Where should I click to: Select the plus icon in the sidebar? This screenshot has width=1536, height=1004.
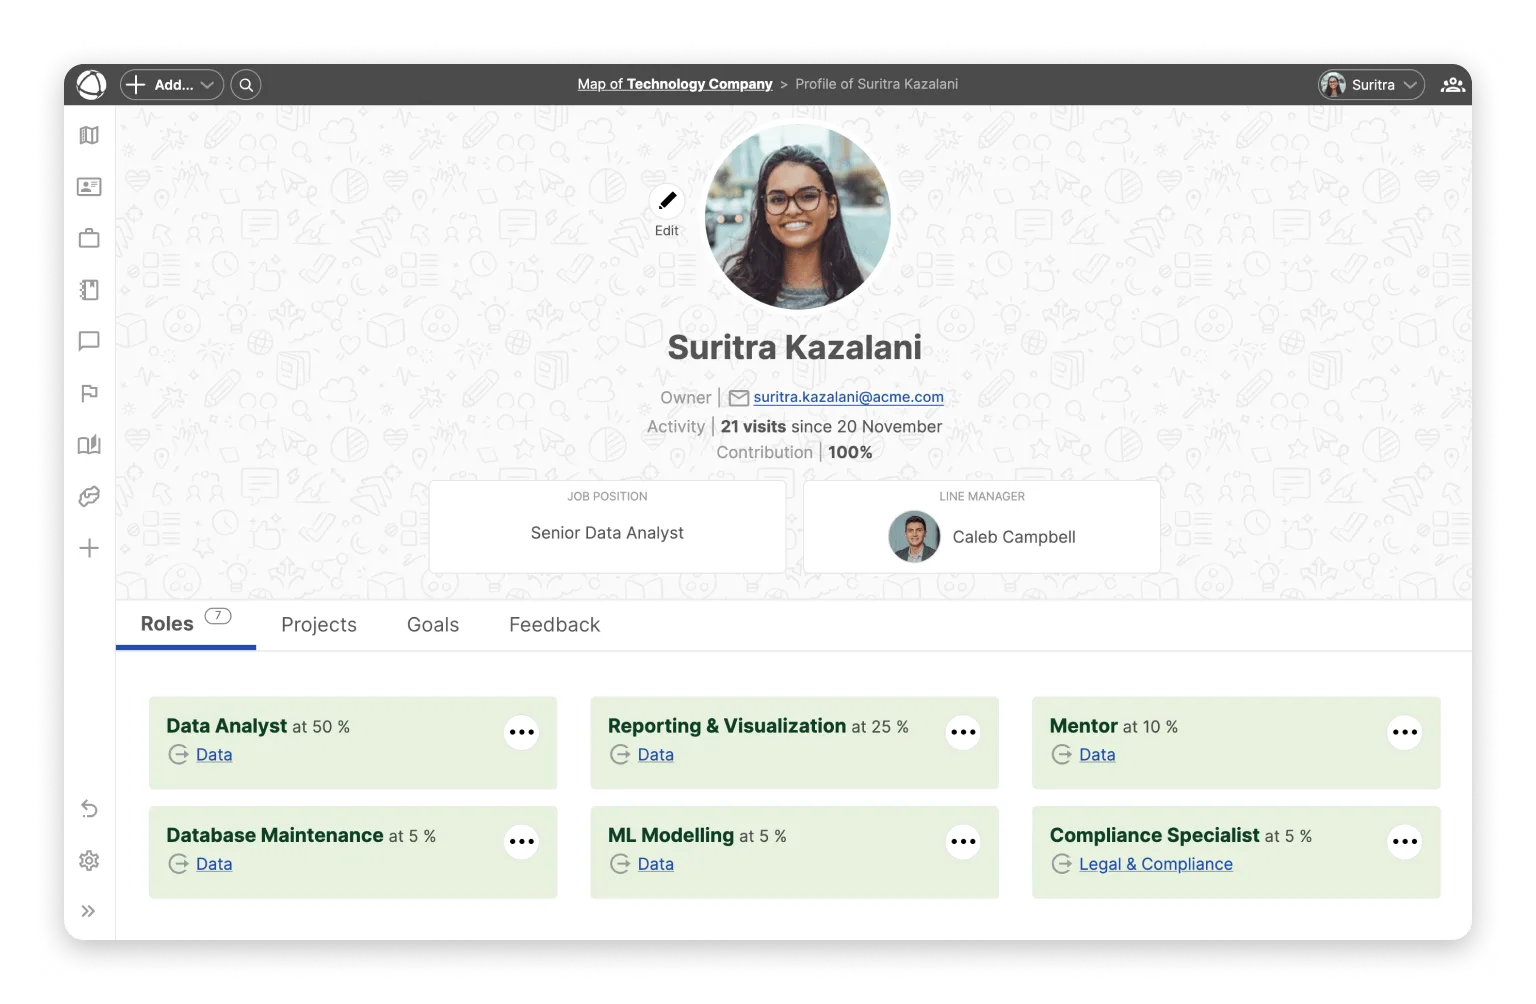point(89,548)
